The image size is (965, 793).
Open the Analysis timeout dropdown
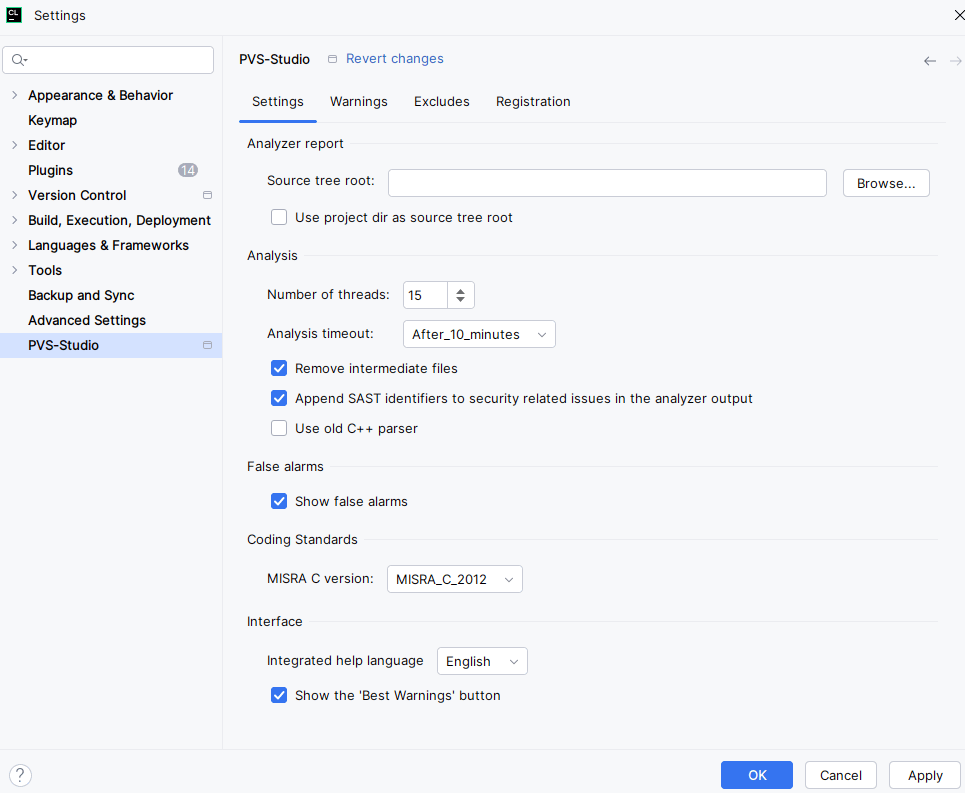coord(479,334)
